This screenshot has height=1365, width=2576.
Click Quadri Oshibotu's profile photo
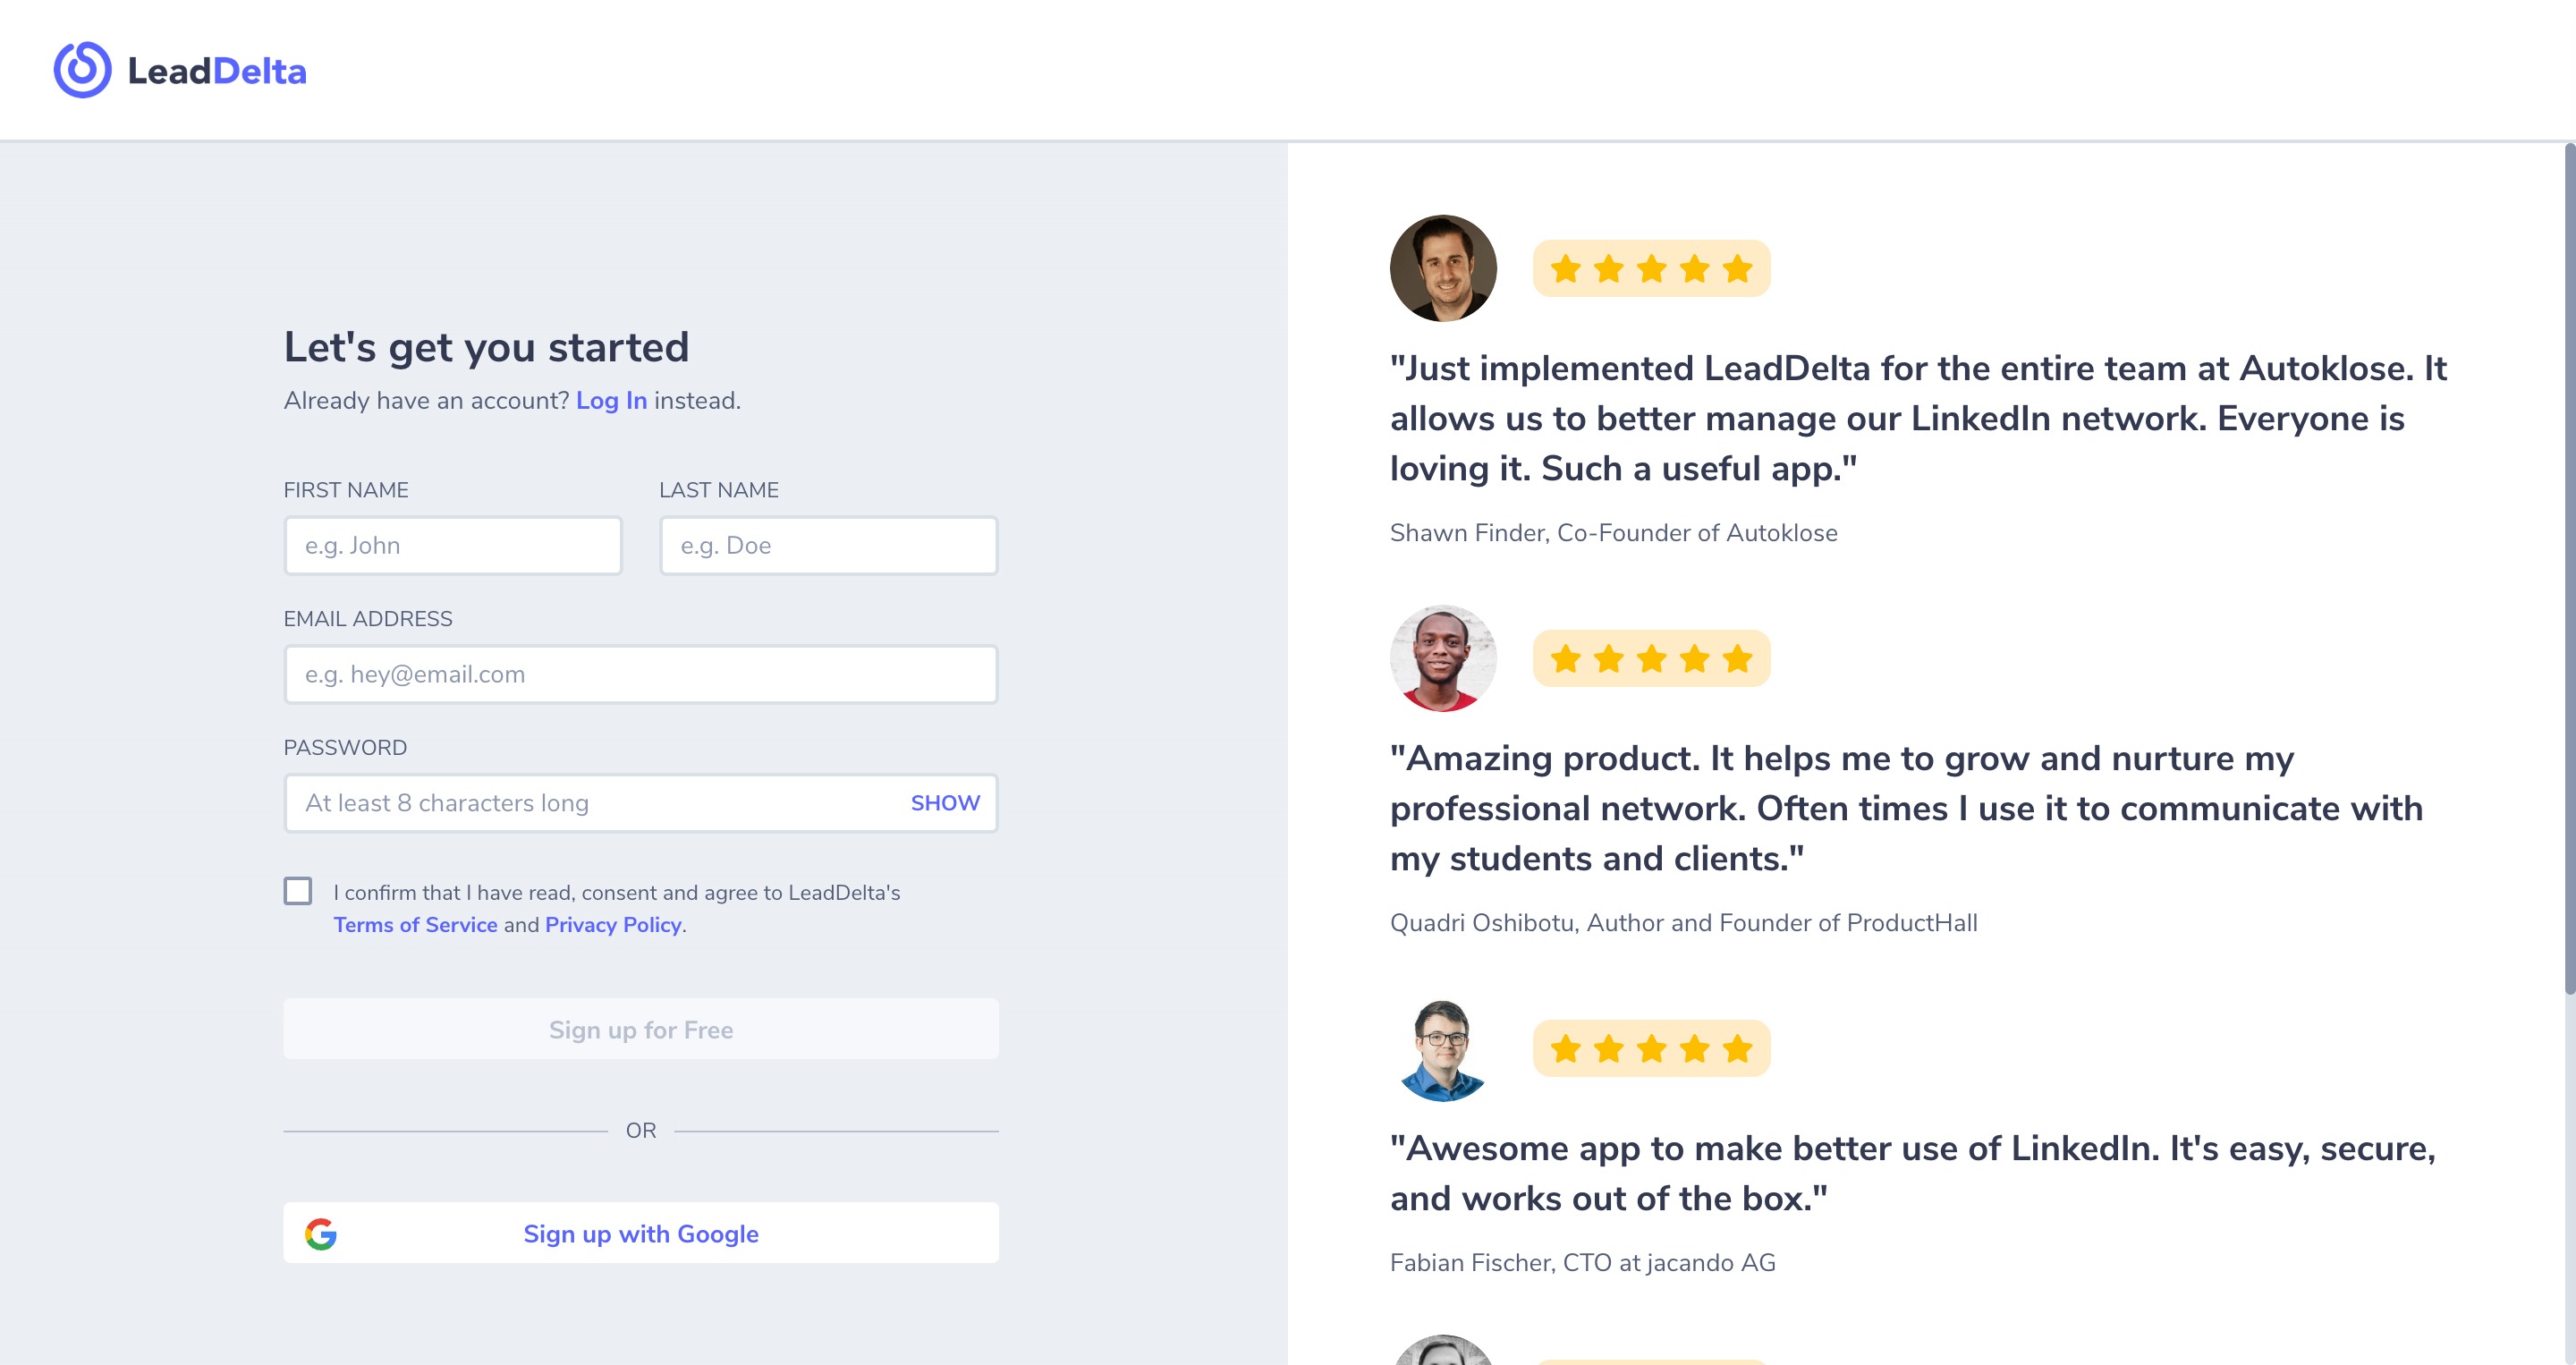[1442, 658]
